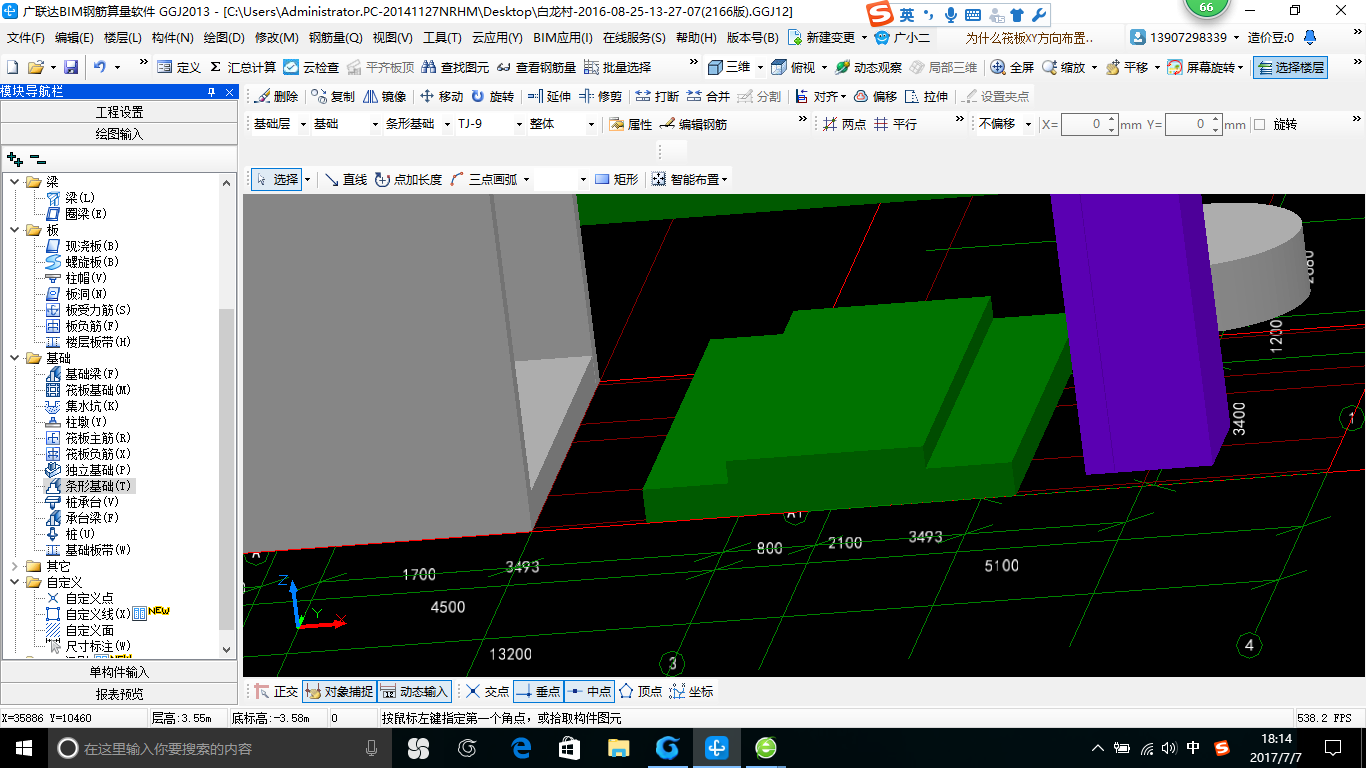
Task: Click expand-all plus icon in navigator
Action: pos(14,158)
